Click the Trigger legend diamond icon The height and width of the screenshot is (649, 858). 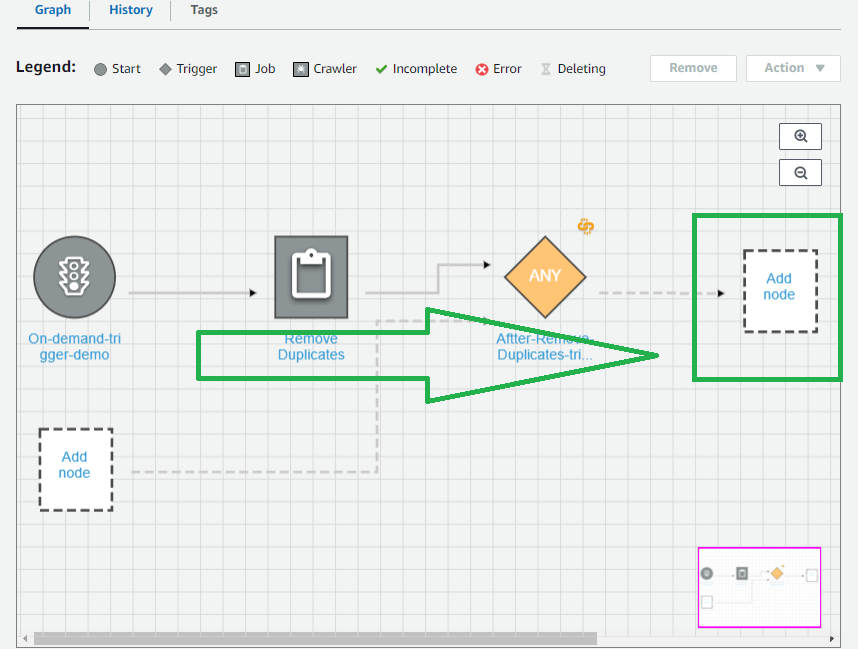point(165,69)
